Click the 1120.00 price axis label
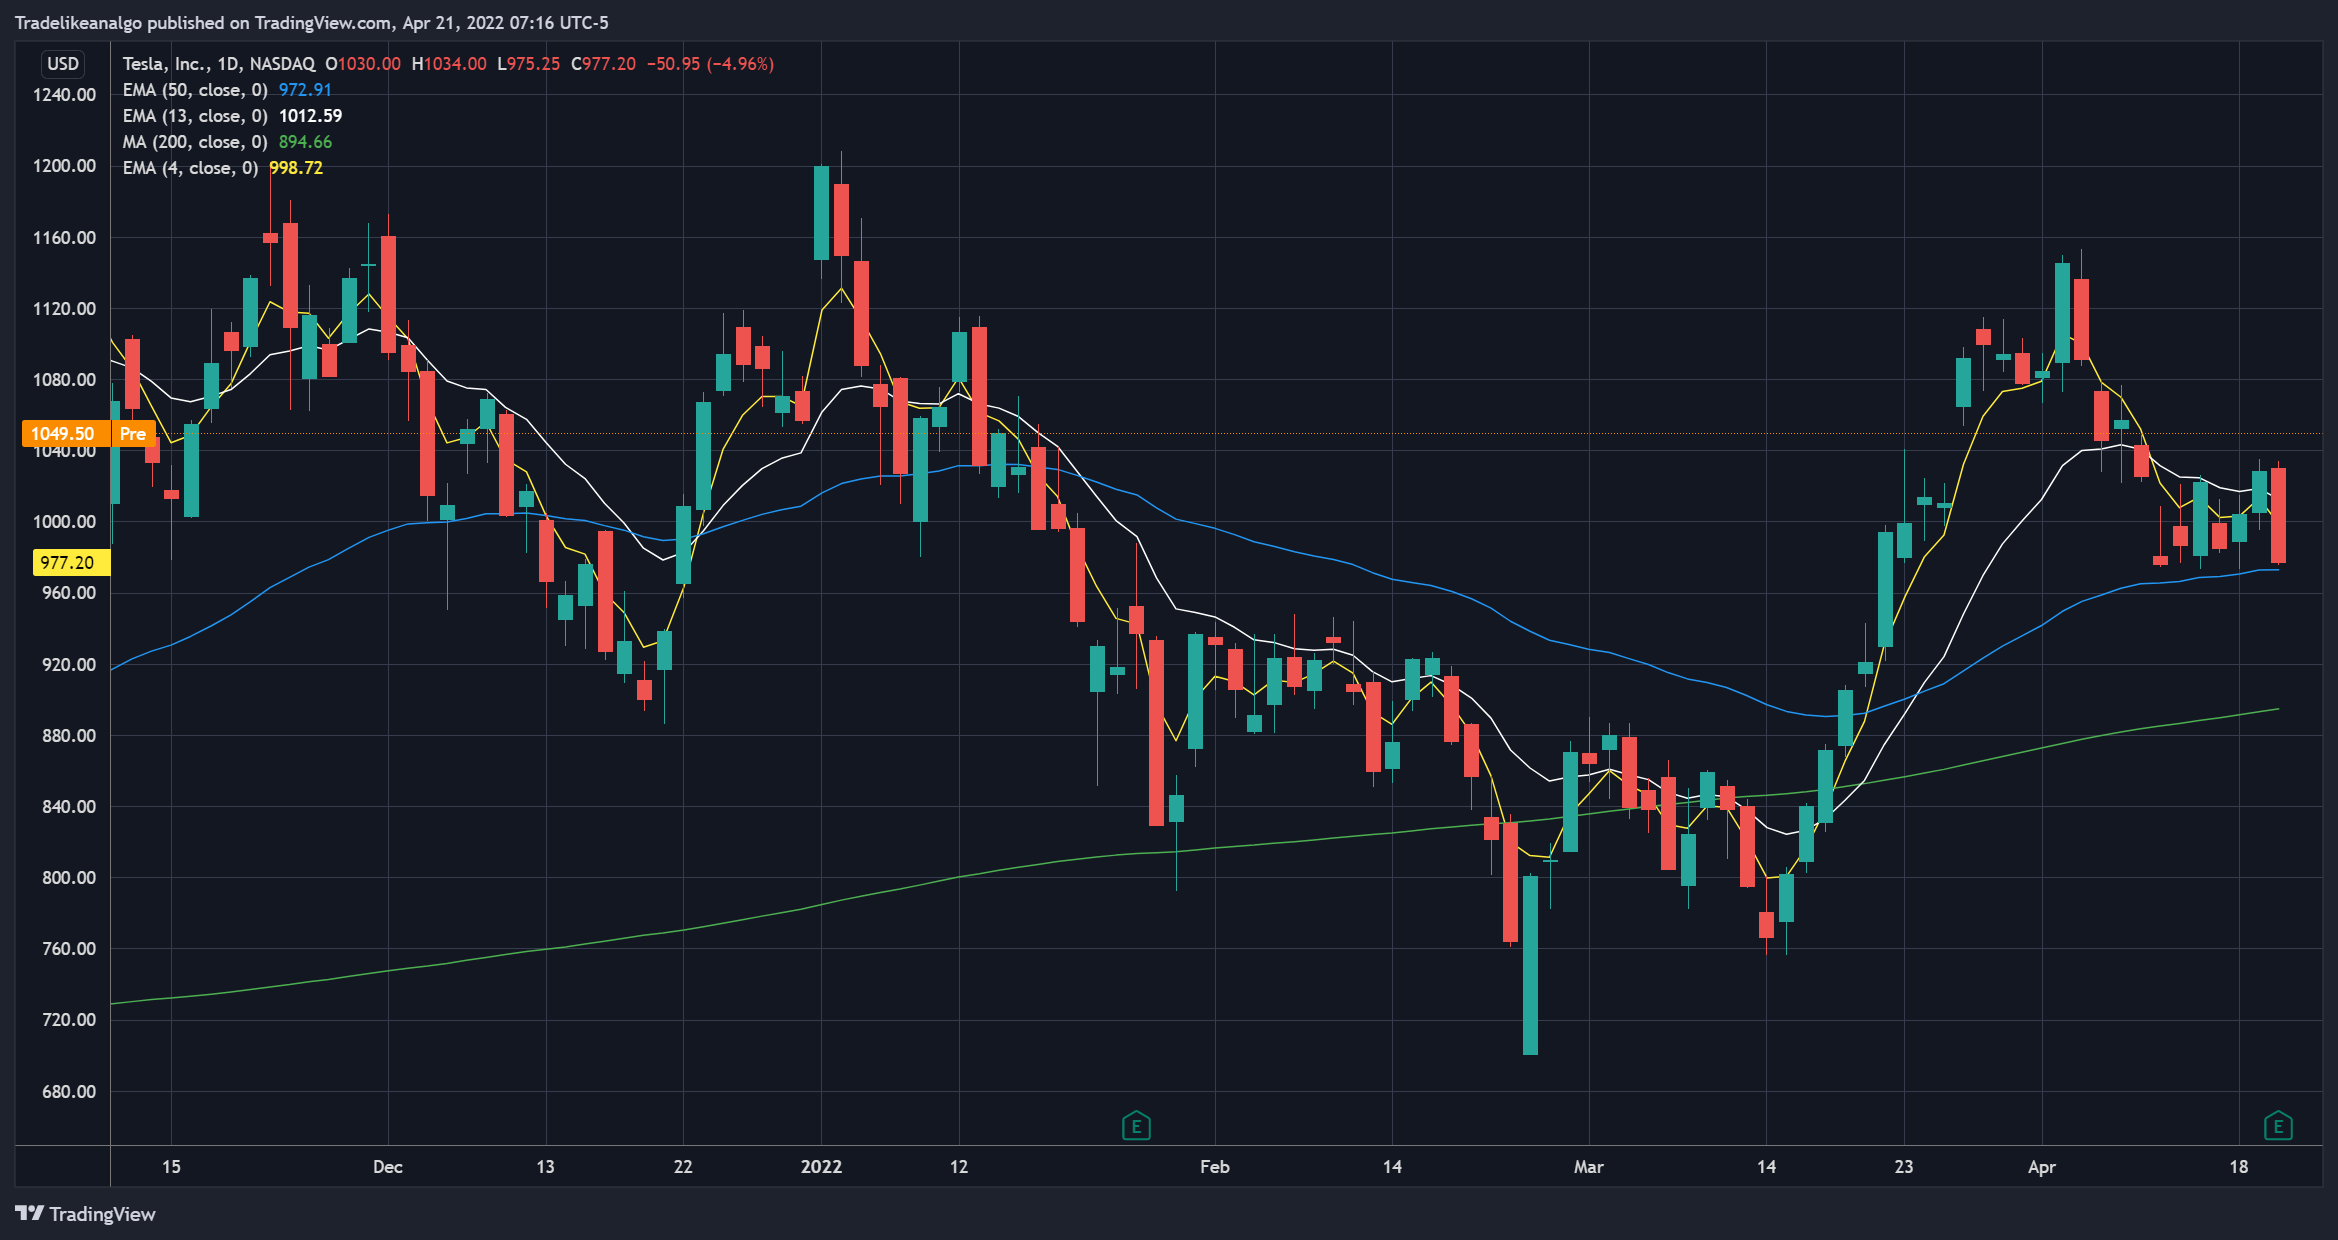 coord(64,309)
